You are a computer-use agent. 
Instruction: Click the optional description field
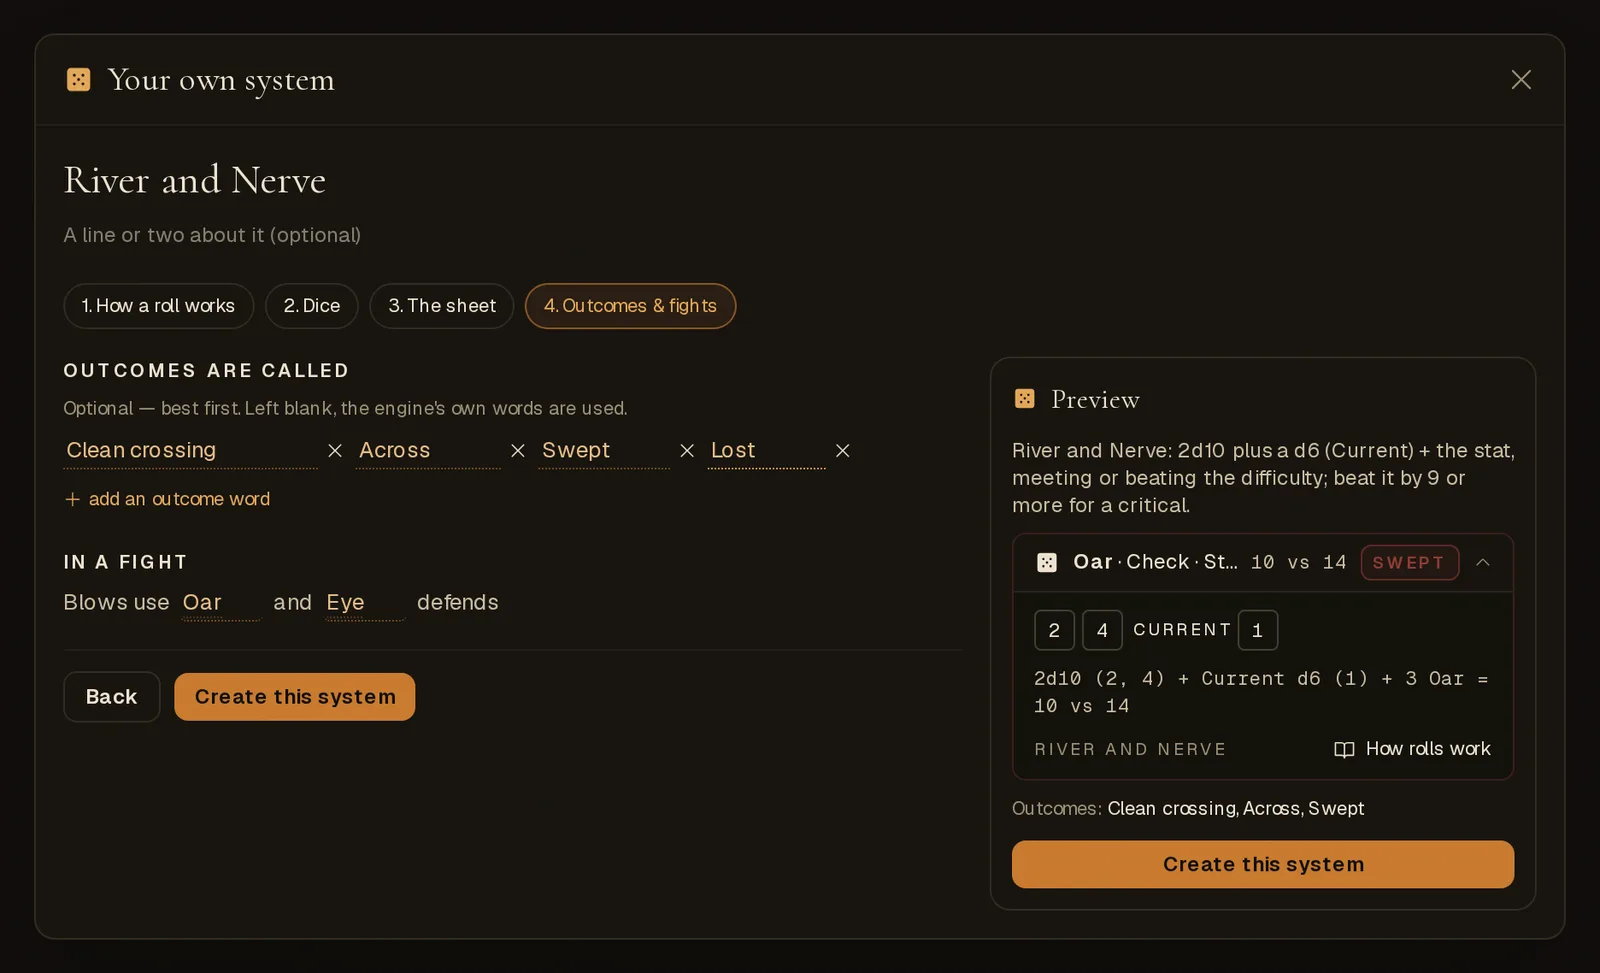[x=212, y=235]
